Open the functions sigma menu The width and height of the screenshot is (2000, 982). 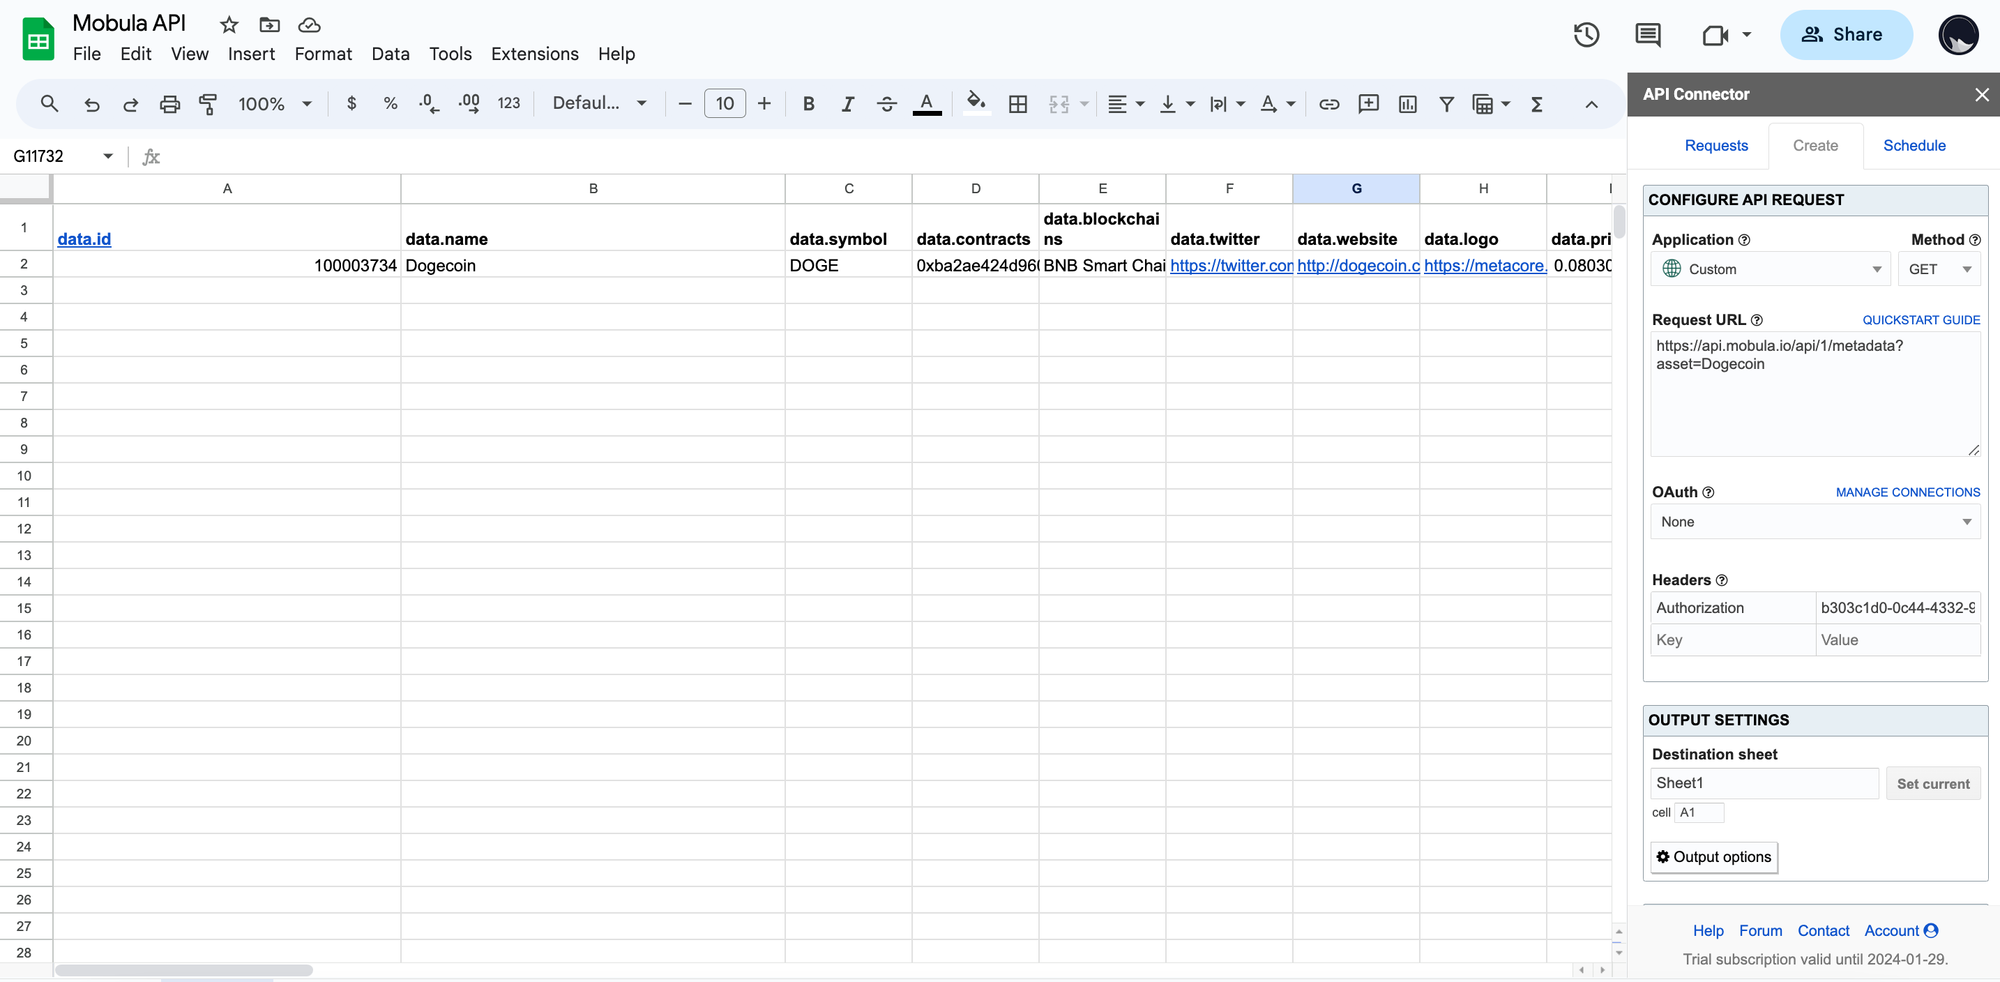point(1537,104)
